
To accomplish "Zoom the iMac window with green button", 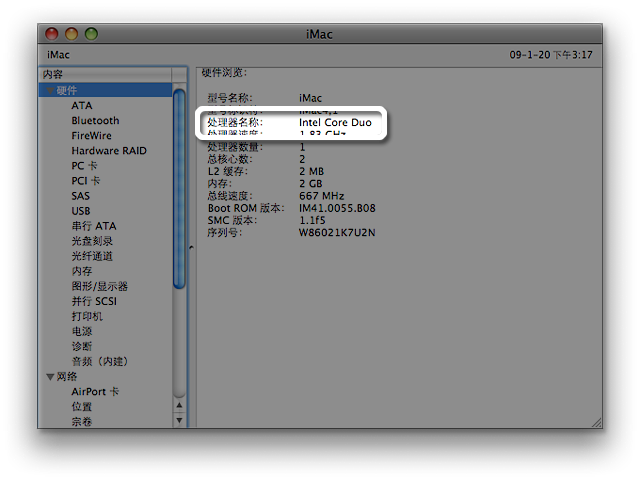I will [x=91, y=34].
